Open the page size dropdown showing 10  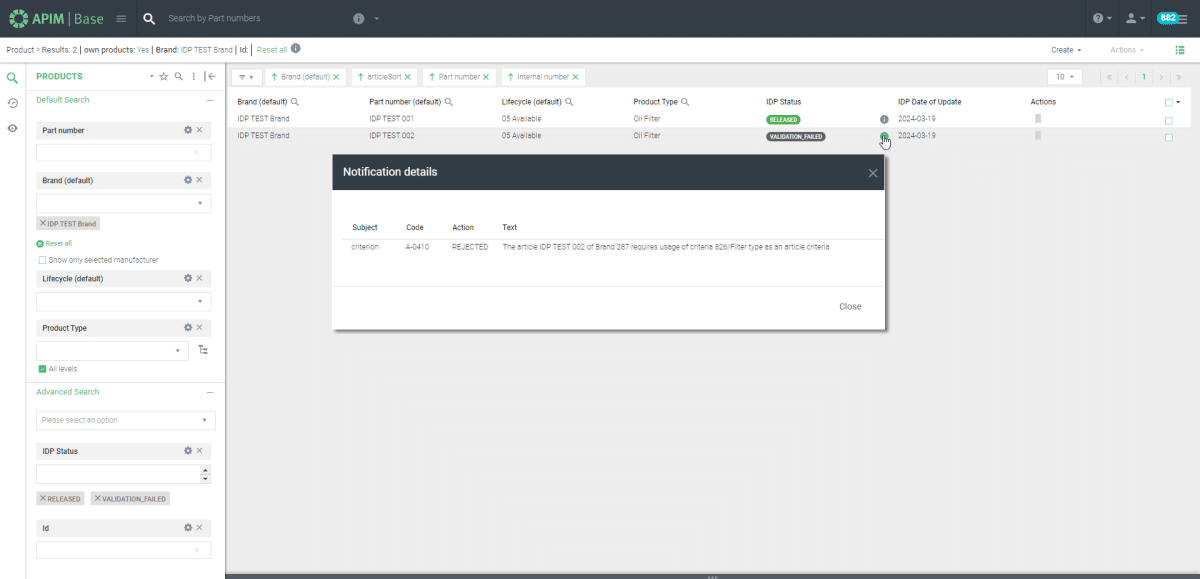(x=1065, y=76)
